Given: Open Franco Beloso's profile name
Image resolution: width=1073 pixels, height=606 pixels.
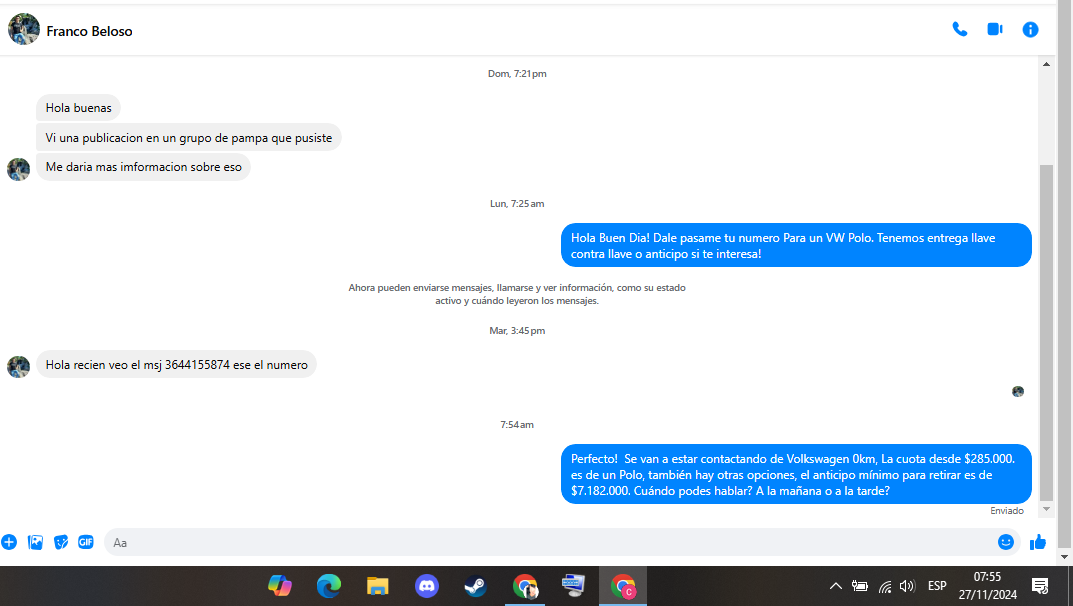Looking at the screenshot, I should click(x=90, y=31).
